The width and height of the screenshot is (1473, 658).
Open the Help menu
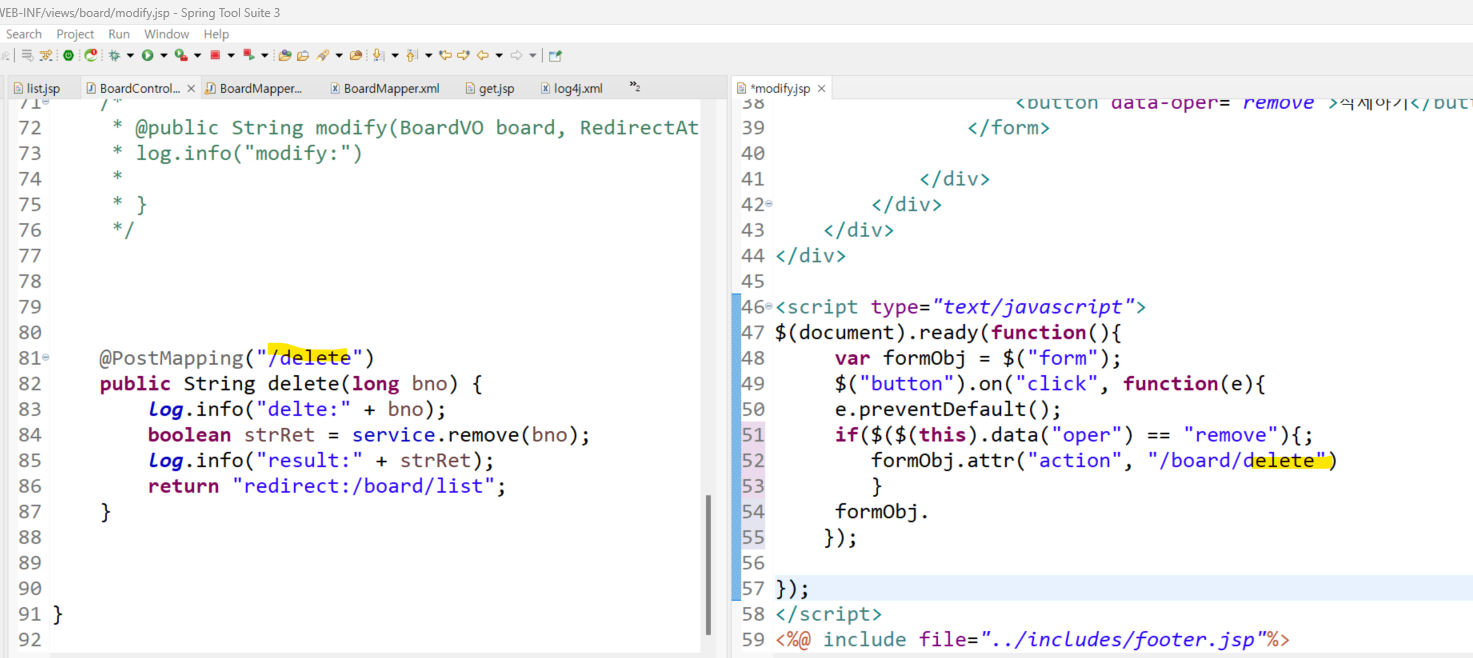(216, 34)
